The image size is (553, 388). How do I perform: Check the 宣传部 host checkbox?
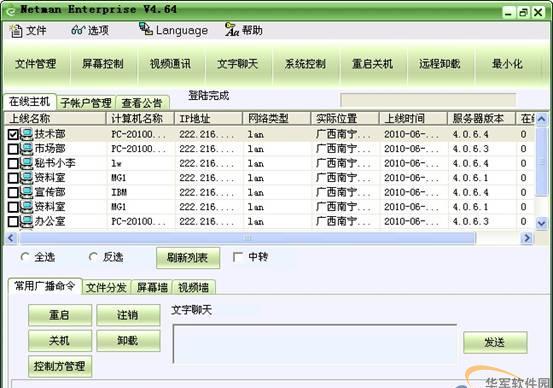(13, 192)
